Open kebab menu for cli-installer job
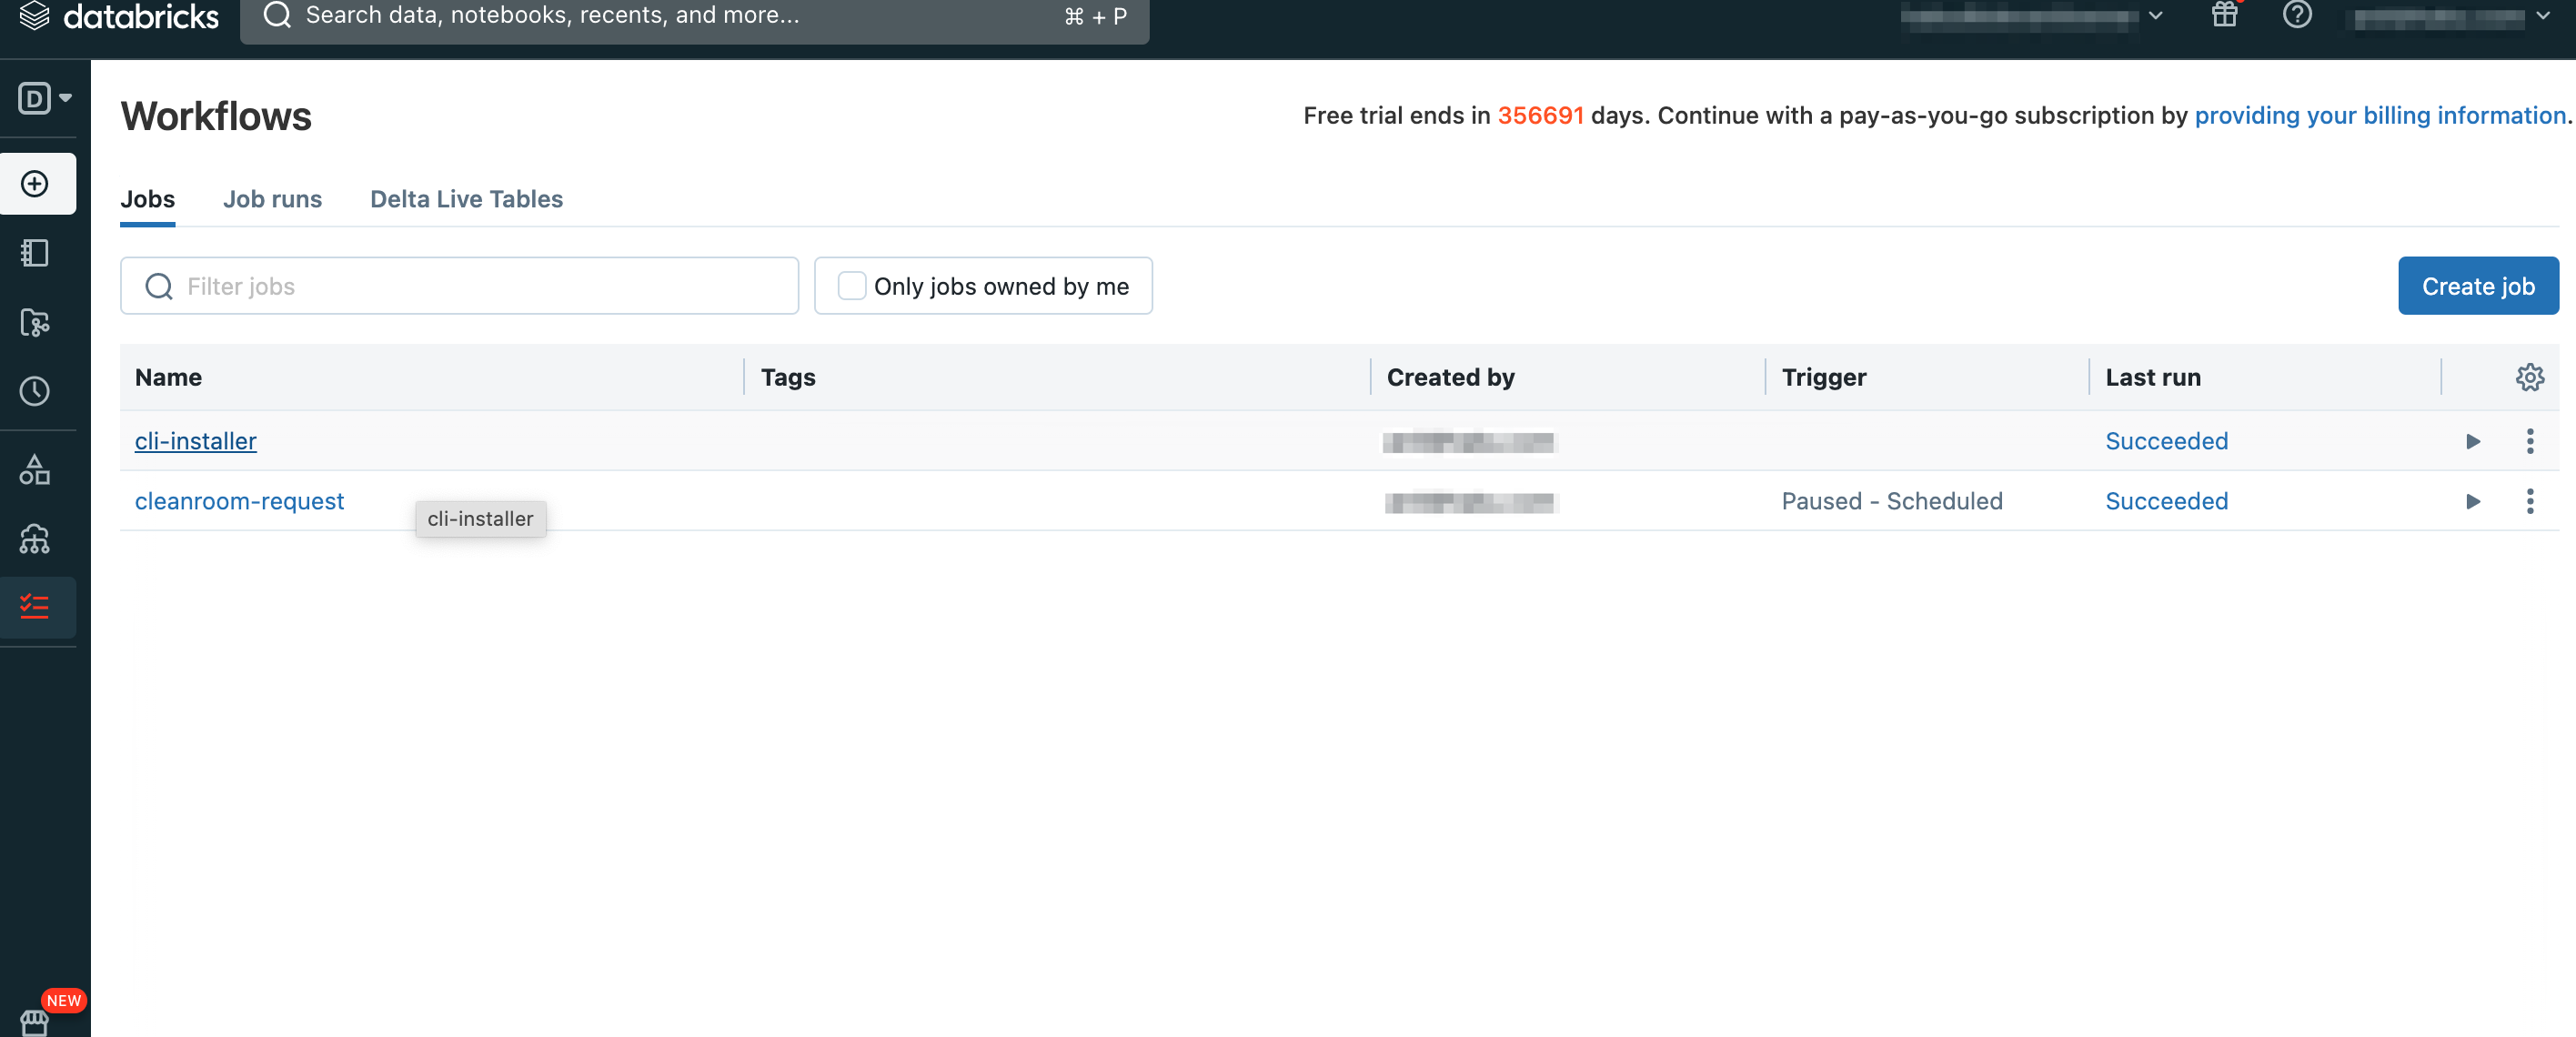Viewport: 2576px width, 1037px height. click(x=2529, y=441)
